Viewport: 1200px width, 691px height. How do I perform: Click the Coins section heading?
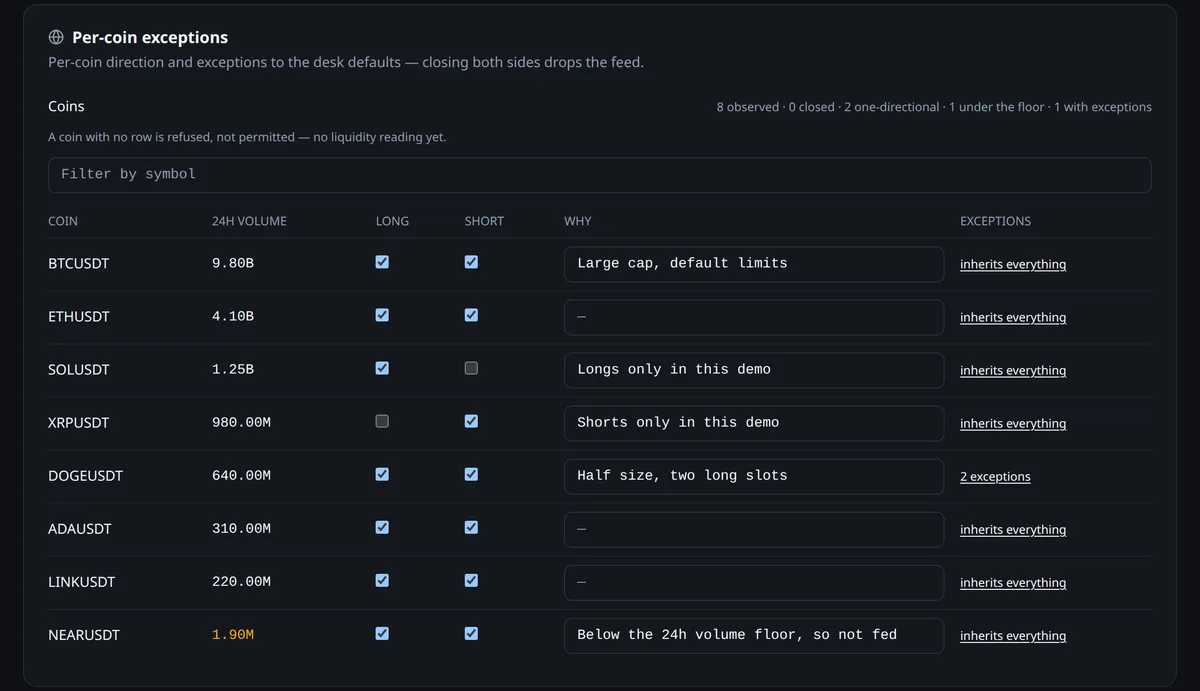66,106
